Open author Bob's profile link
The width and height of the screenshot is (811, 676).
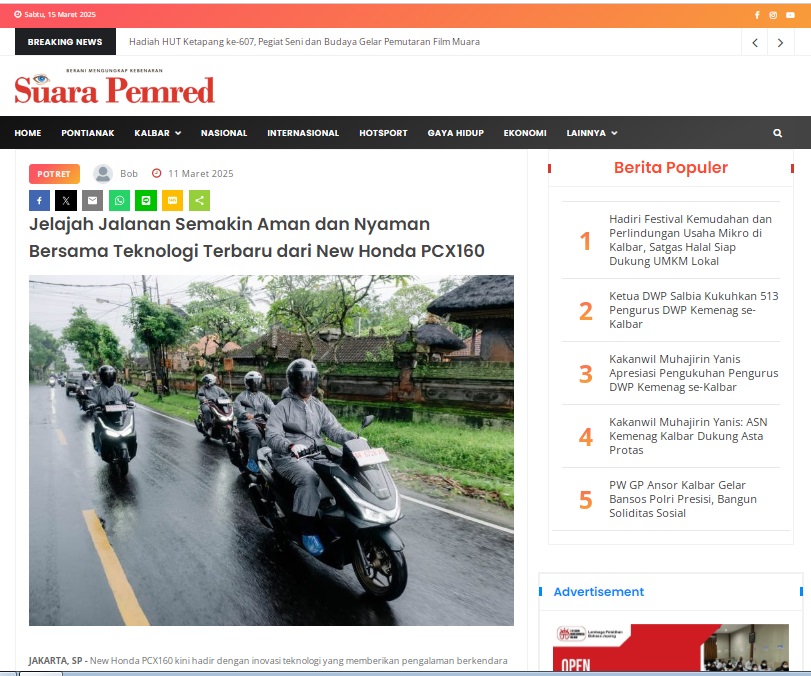(x=129, y=174)
